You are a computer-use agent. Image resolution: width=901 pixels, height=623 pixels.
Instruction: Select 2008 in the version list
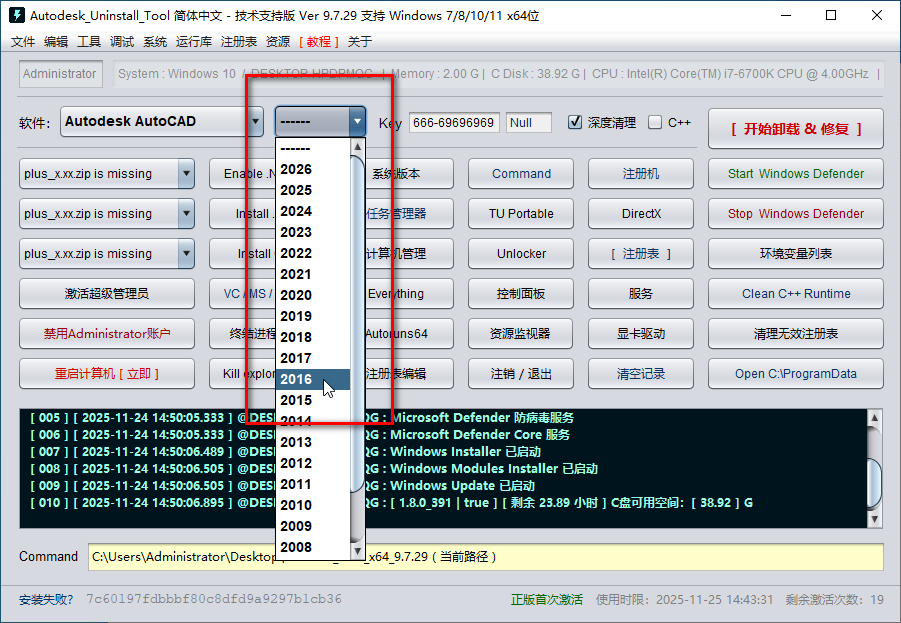click(x=313, y=547)
